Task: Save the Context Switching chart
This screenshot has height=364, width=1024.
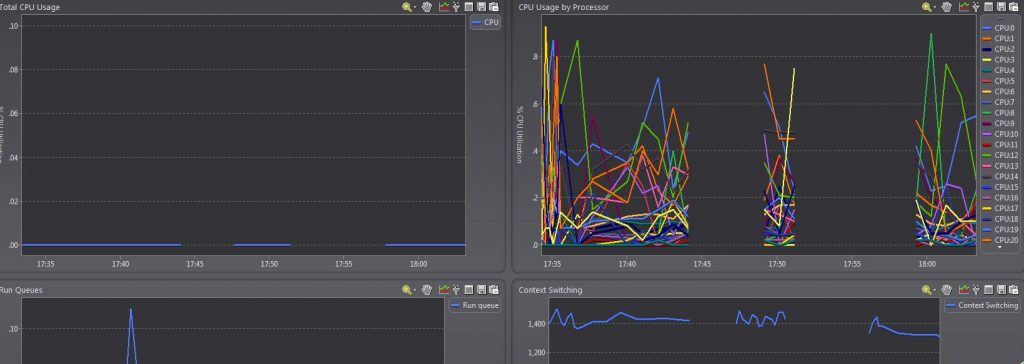Action: point(1002,290)
